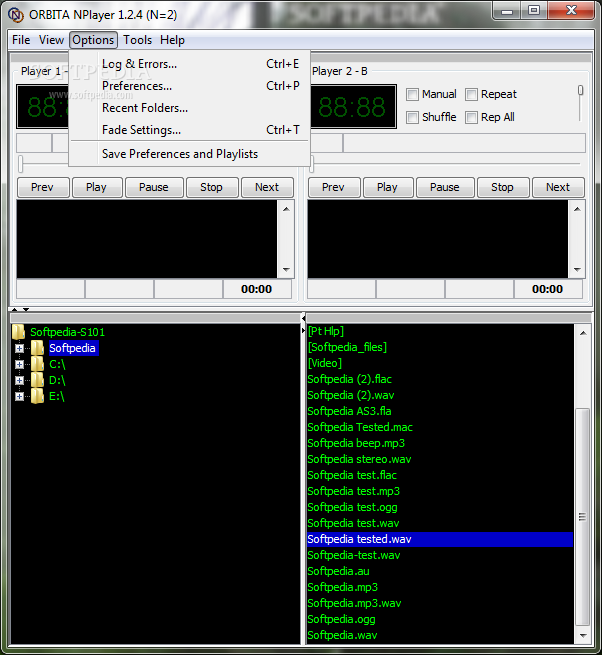Enable the Manual checkbox in Player 2
Screen dimensions: 602x655
412,94
